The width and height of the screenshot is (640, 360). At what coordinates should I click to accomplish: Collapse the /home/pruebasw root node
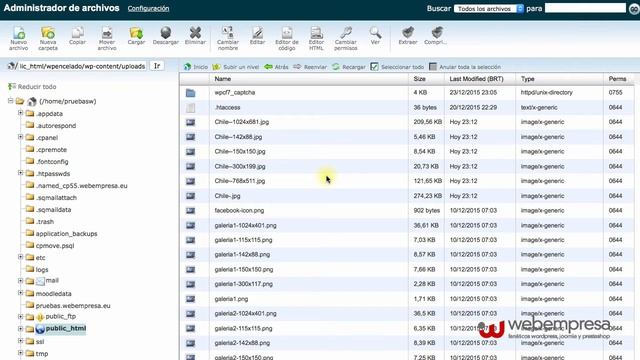coord(11,100)
